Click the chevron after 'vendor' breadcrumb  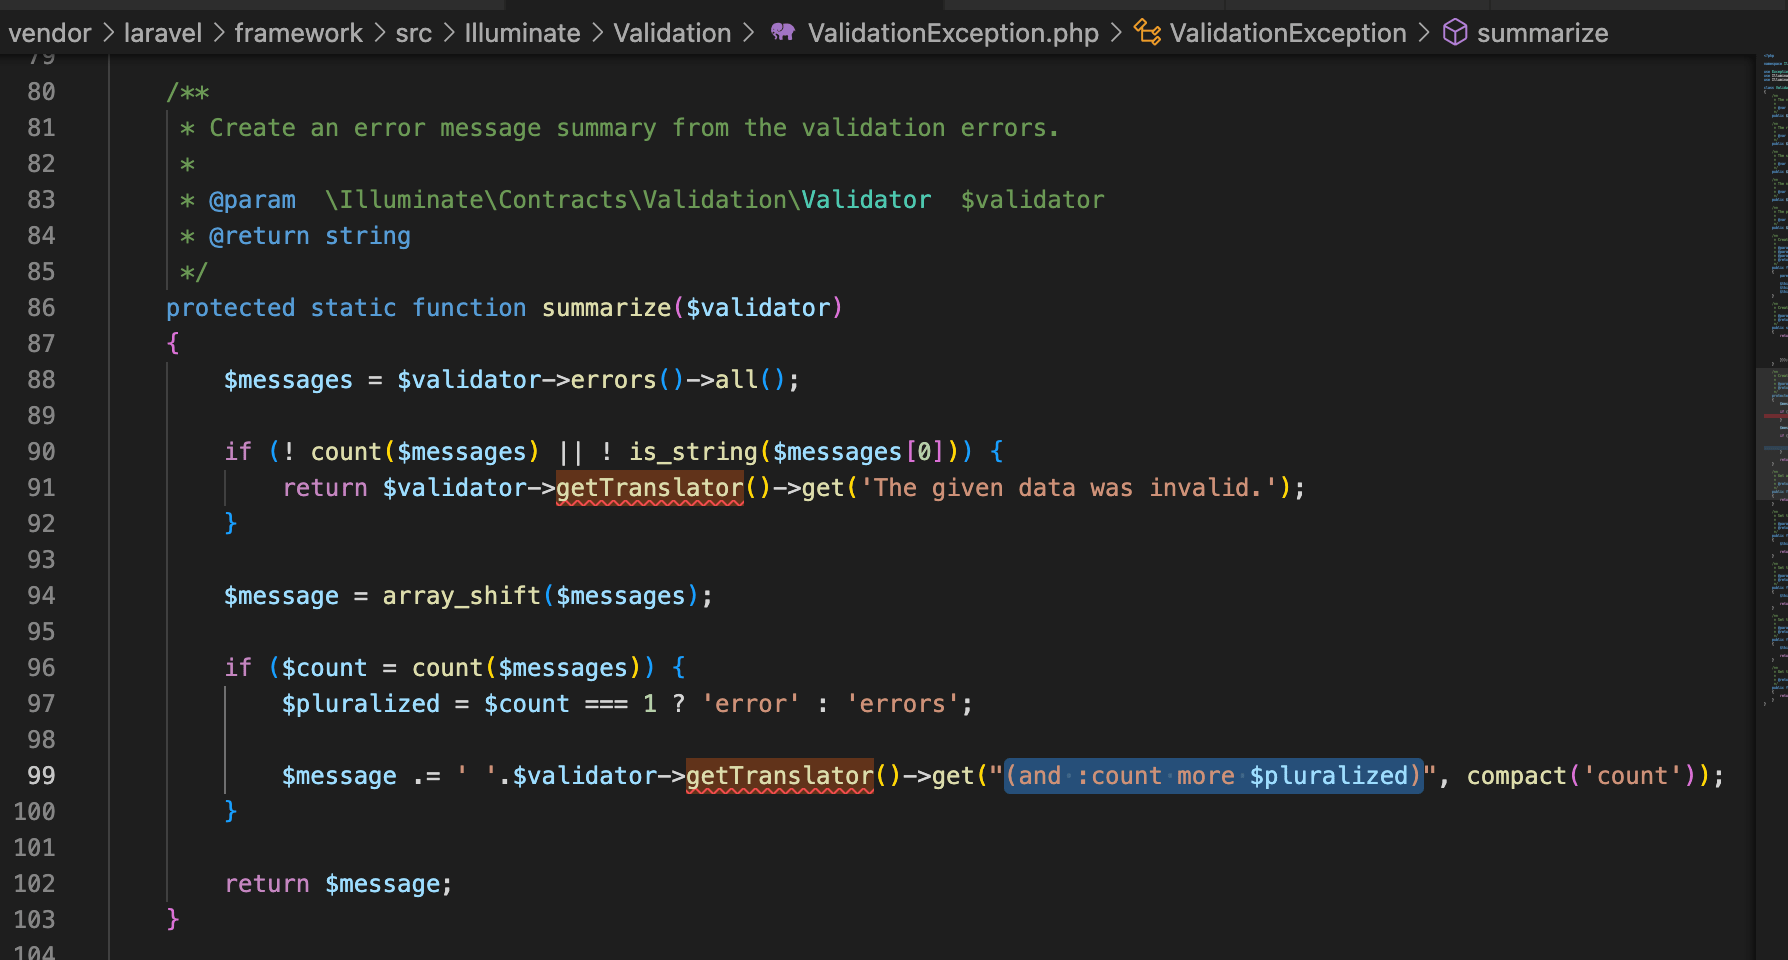108,33
